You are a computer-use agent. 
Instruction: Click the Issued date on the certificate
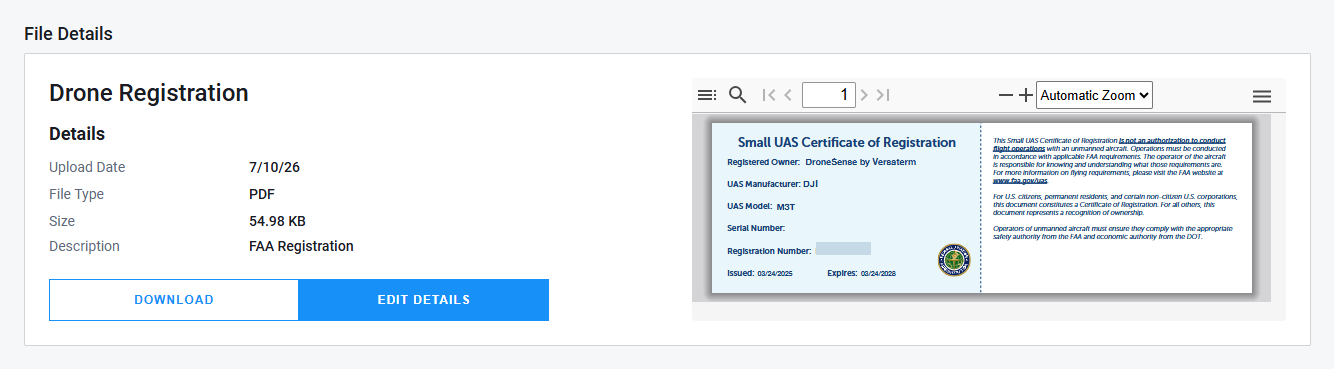[x=760, y=273]
